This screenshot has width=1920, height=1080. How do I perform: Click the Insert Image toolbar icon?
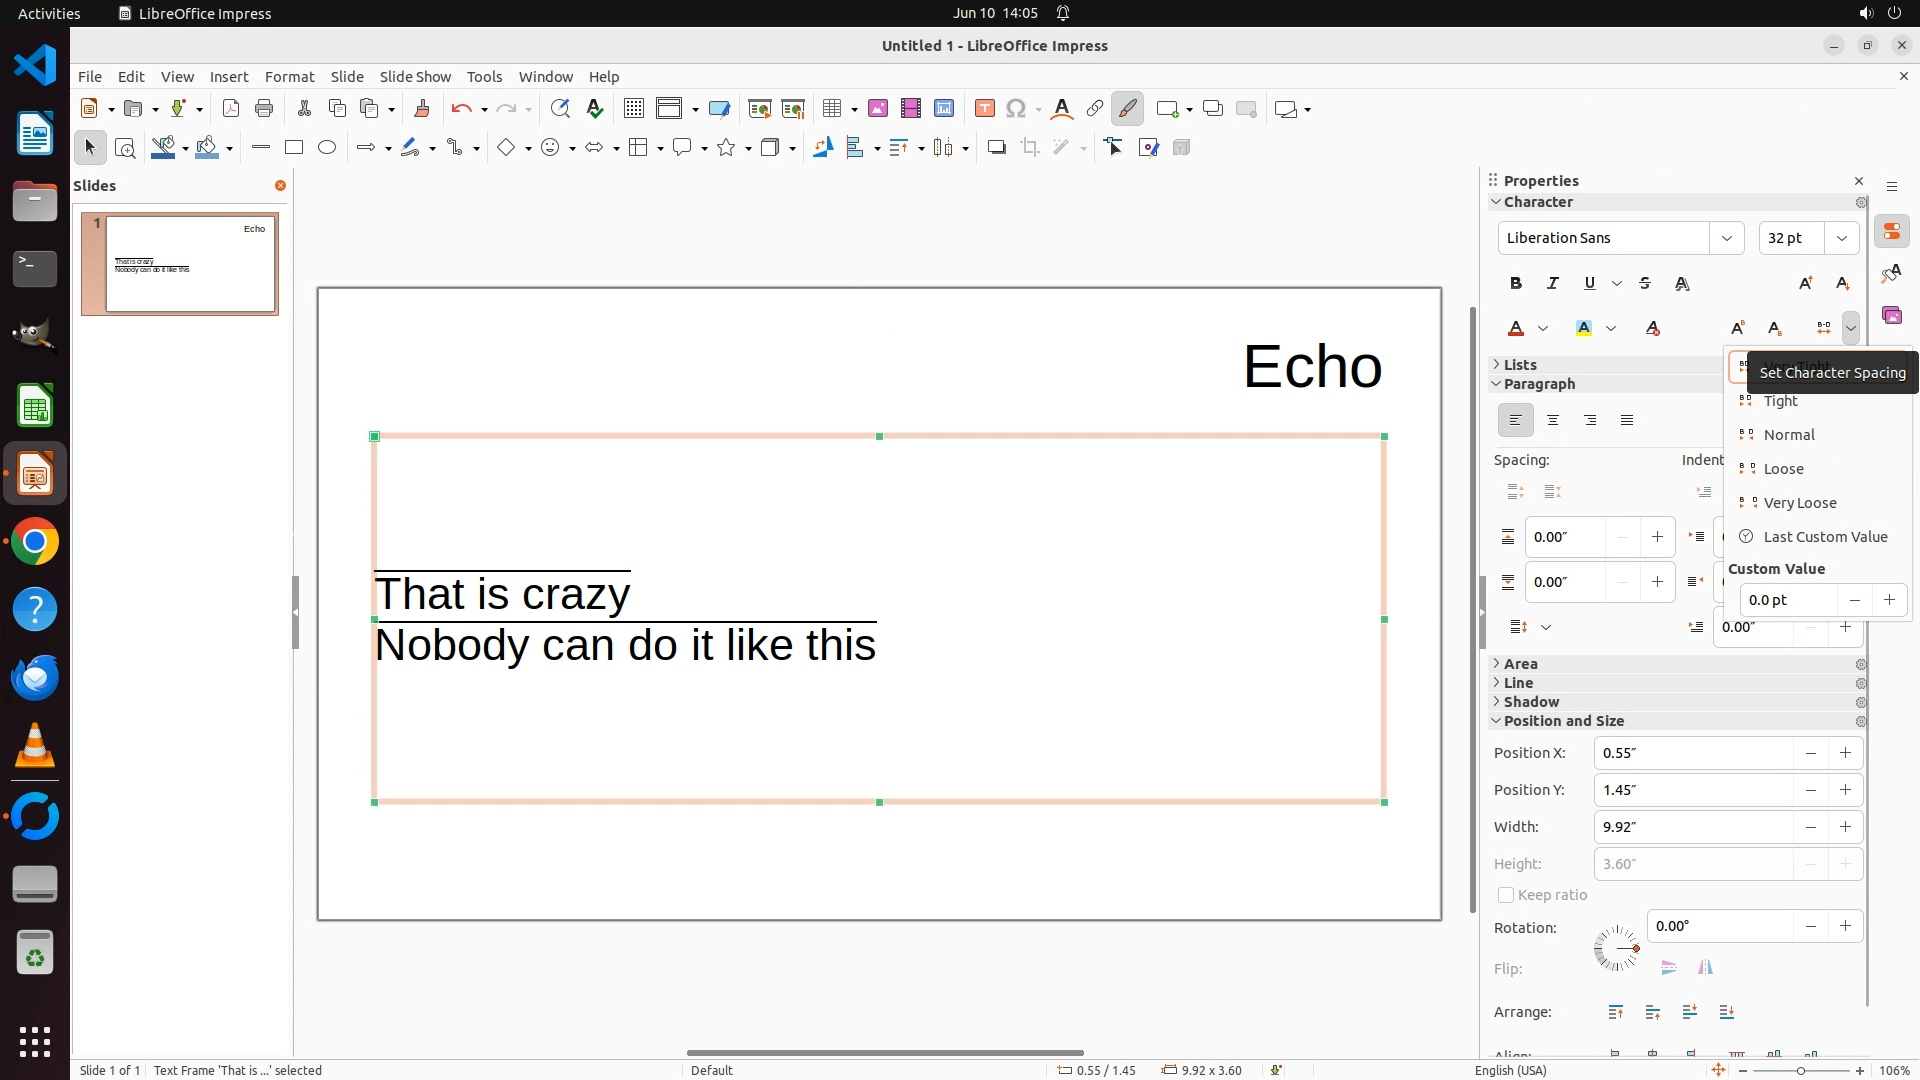point(877,109)
